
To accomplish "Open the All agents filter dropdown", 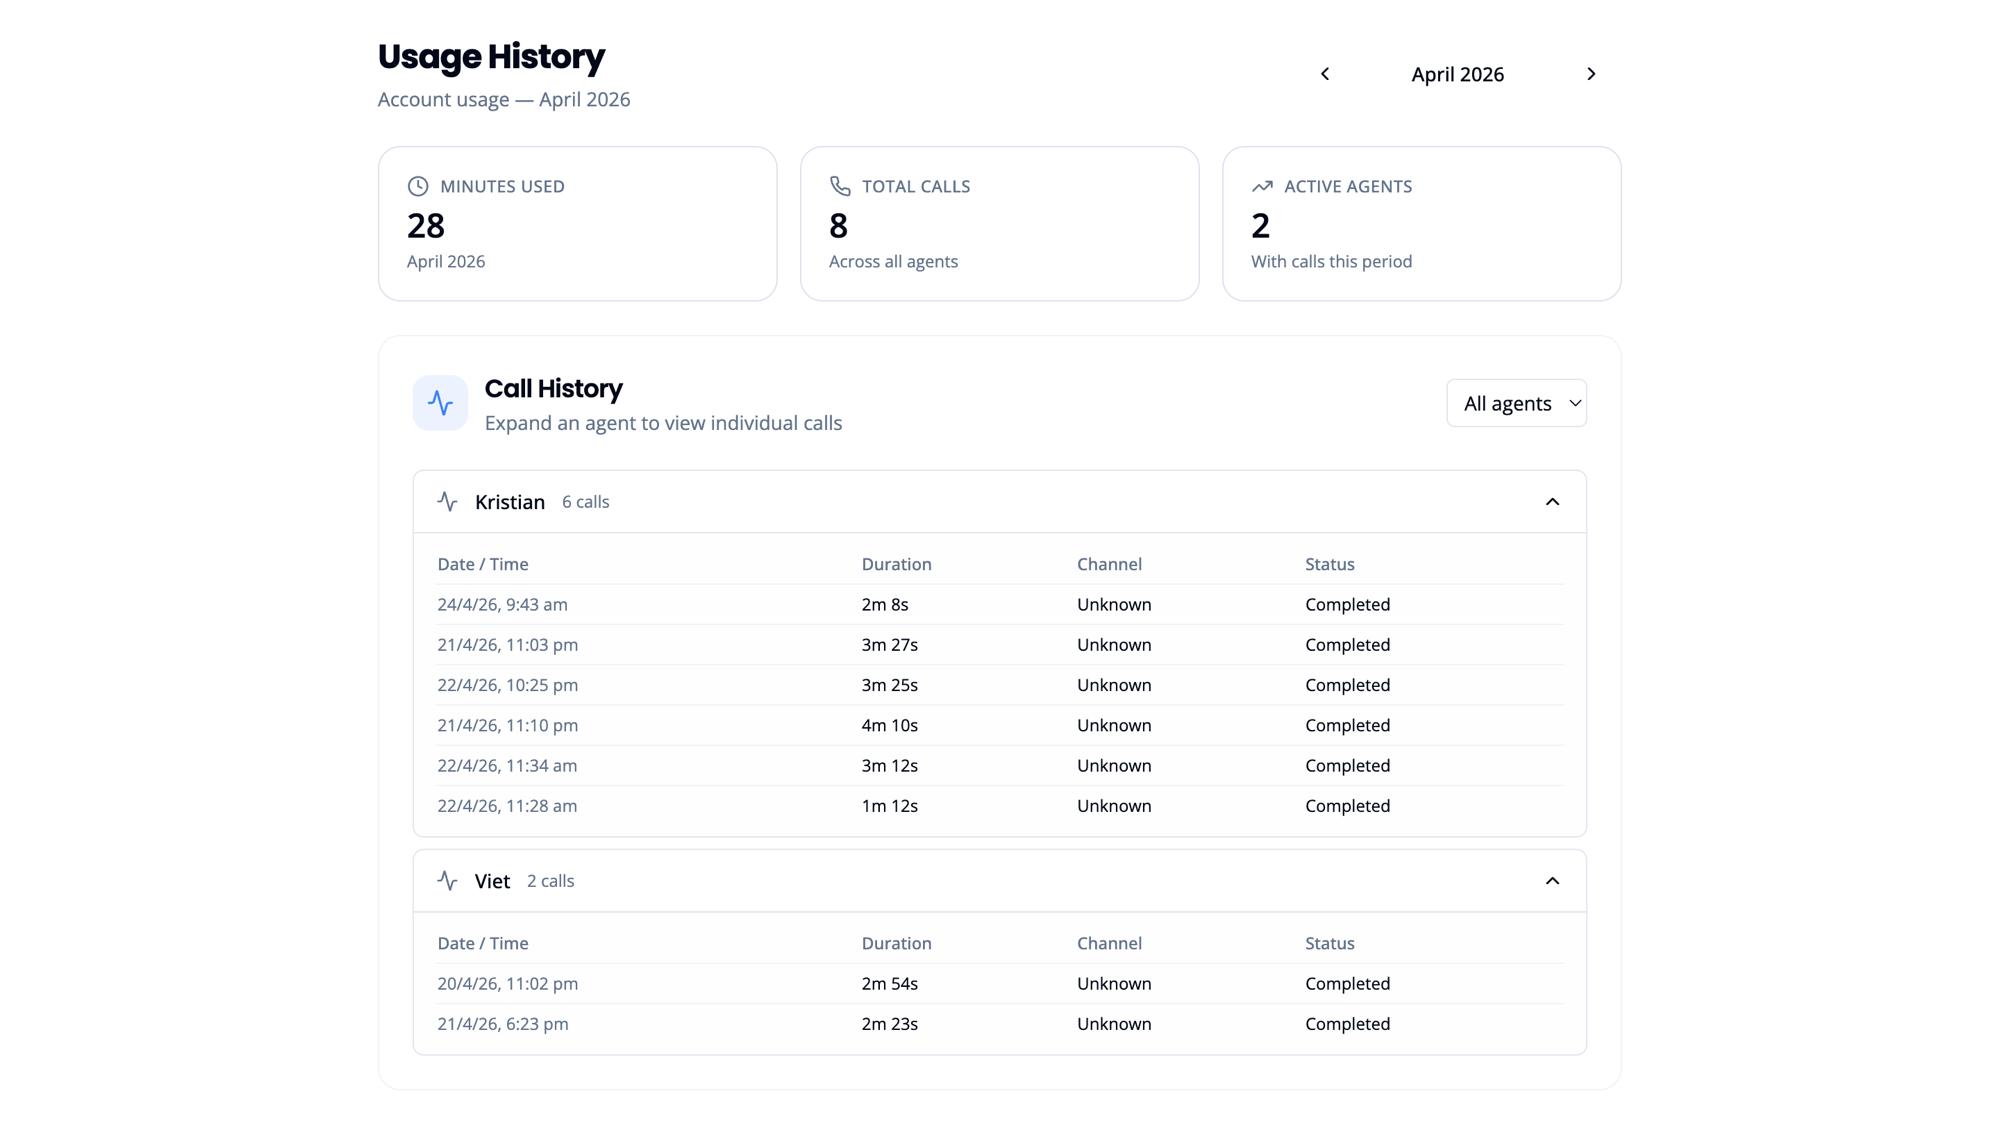I will 1516,403.
